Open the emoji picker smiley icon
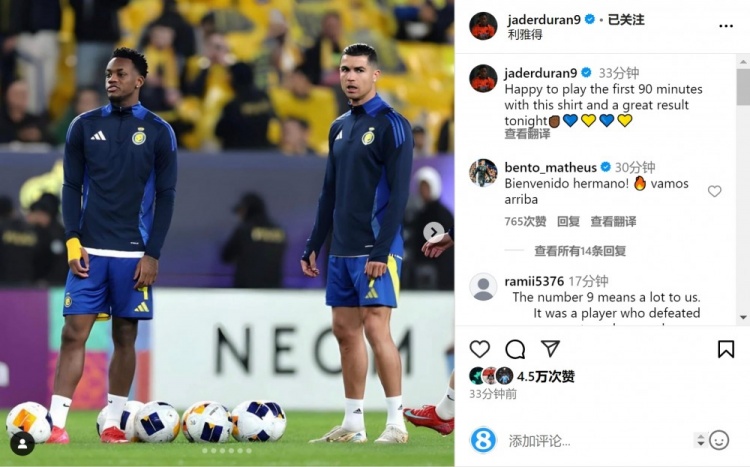 pyautogui.click(x=719, y=440)
